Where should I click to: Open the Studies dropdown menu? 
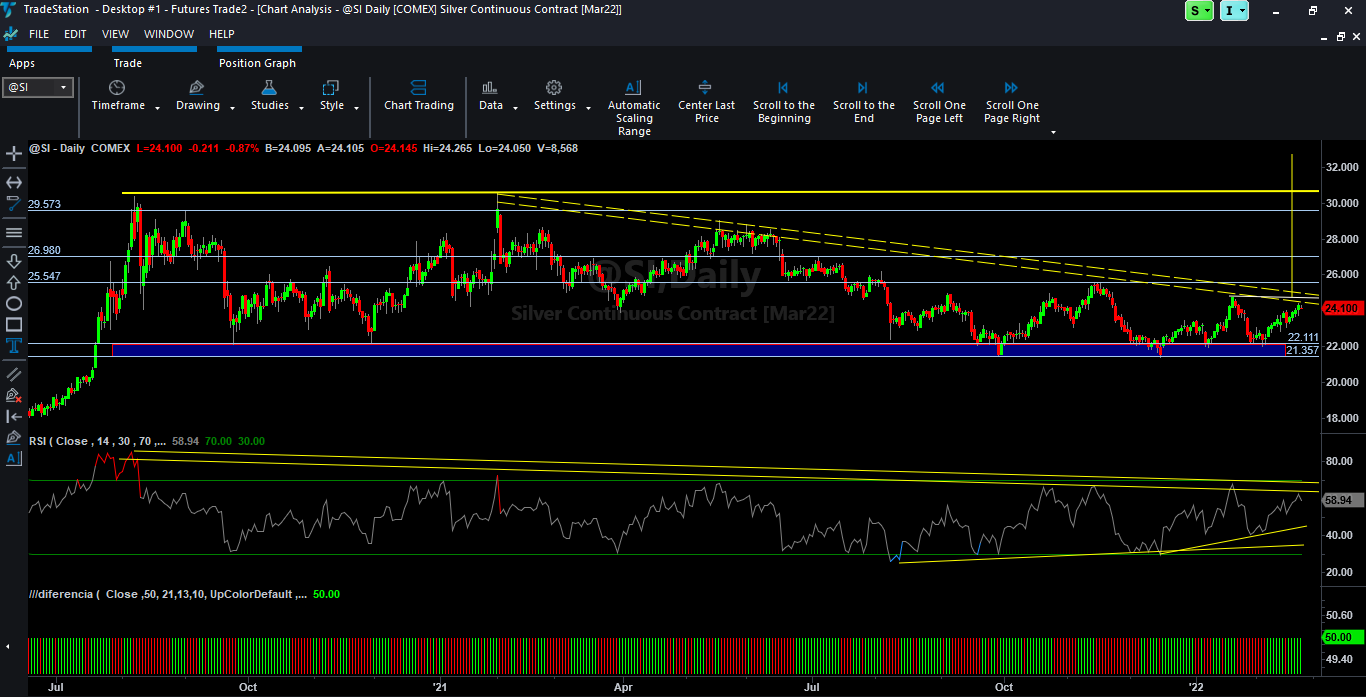[275, 97]
